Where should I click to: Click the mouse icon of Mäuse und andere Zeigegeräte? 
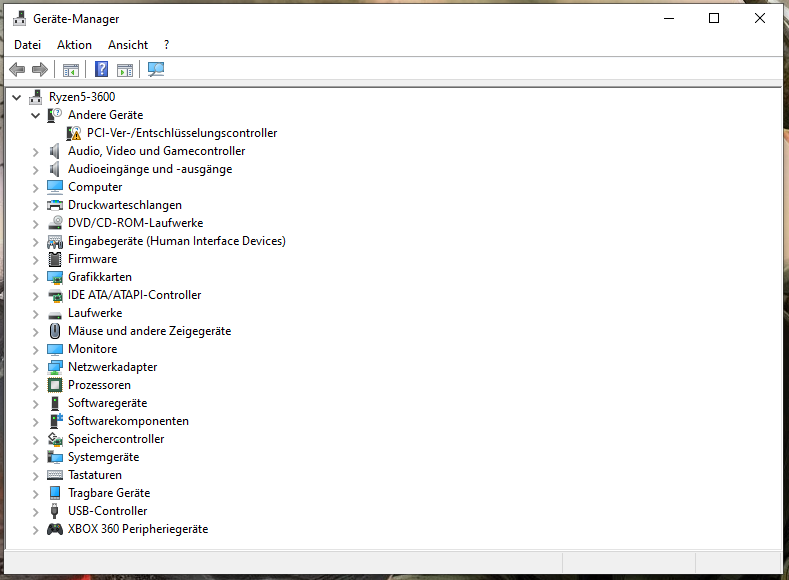(55, 331)
